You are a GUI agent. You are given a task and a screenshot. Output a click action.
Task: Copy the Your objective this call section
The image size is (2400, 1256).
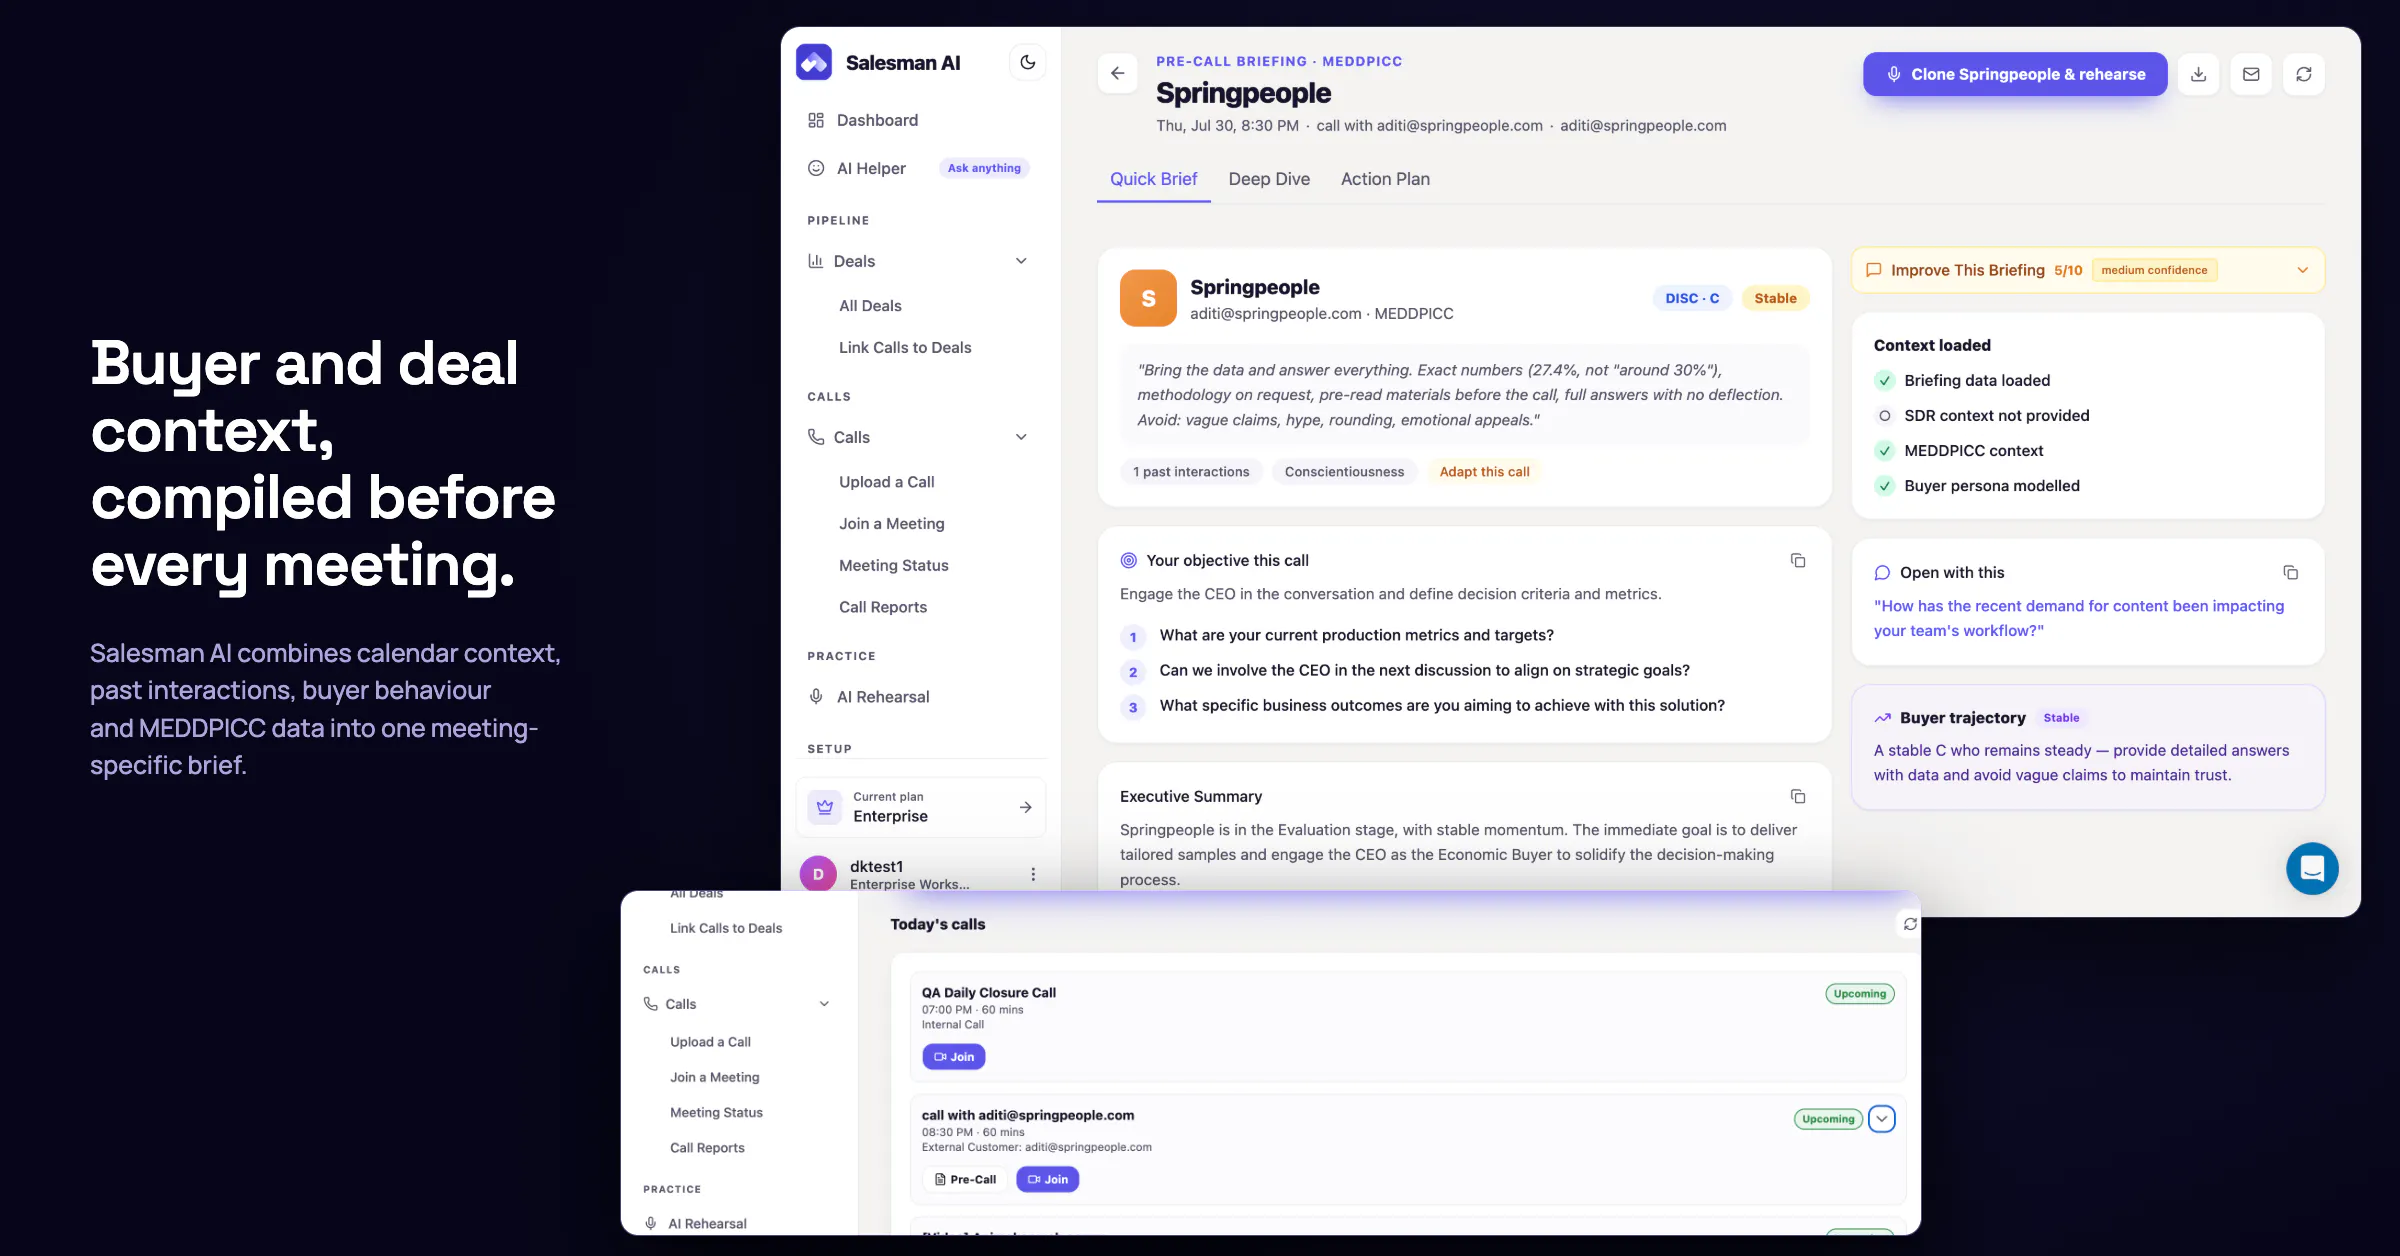[x=1798, y=561]
